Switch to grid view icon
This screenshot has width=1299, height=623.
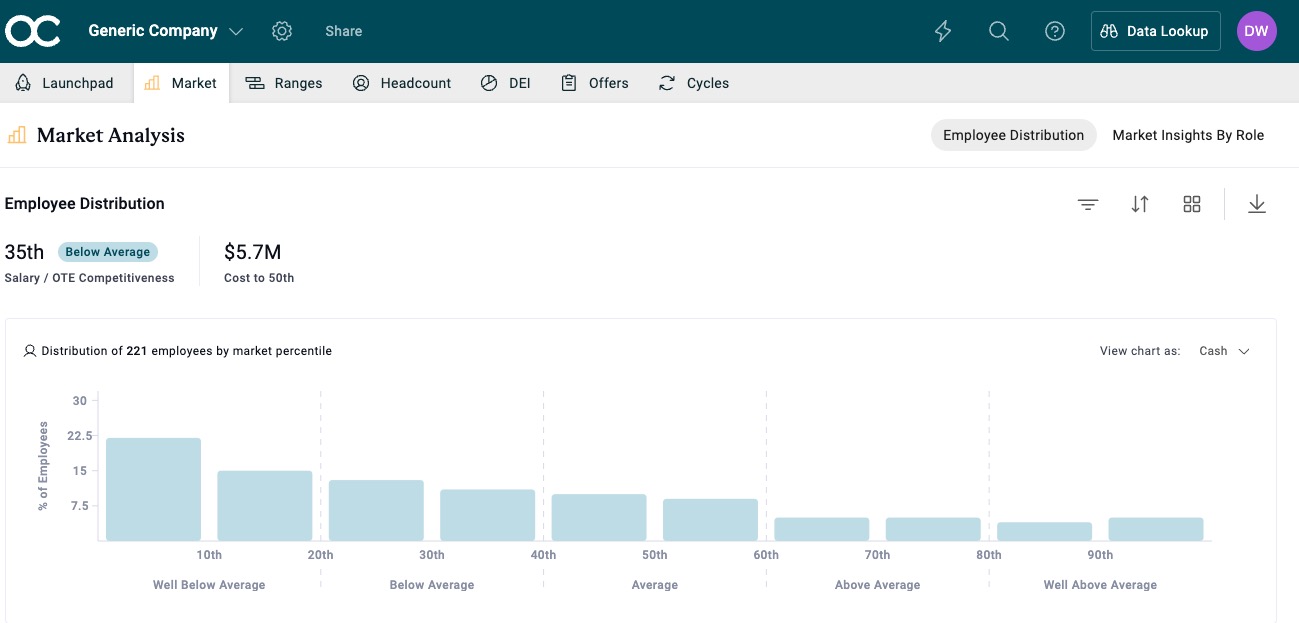(x=1191, y=204)
